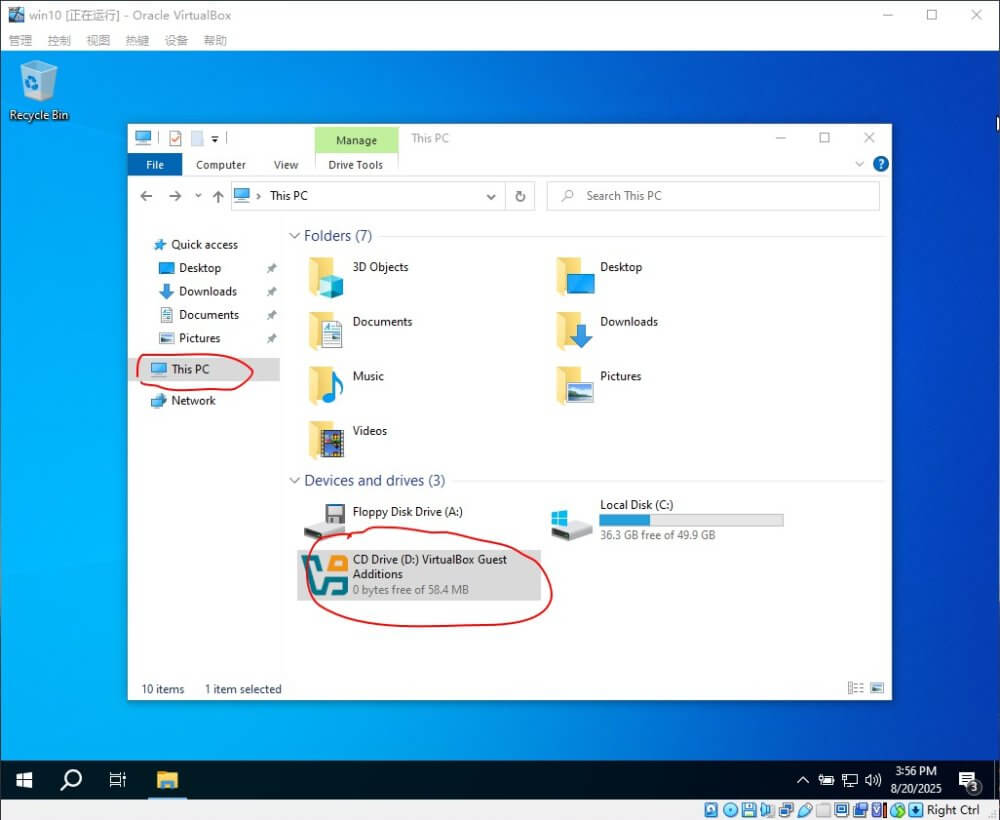Click the address bar path chevron
The width and height of the screenshot is (1000, 820).
[x=258, y=196]
